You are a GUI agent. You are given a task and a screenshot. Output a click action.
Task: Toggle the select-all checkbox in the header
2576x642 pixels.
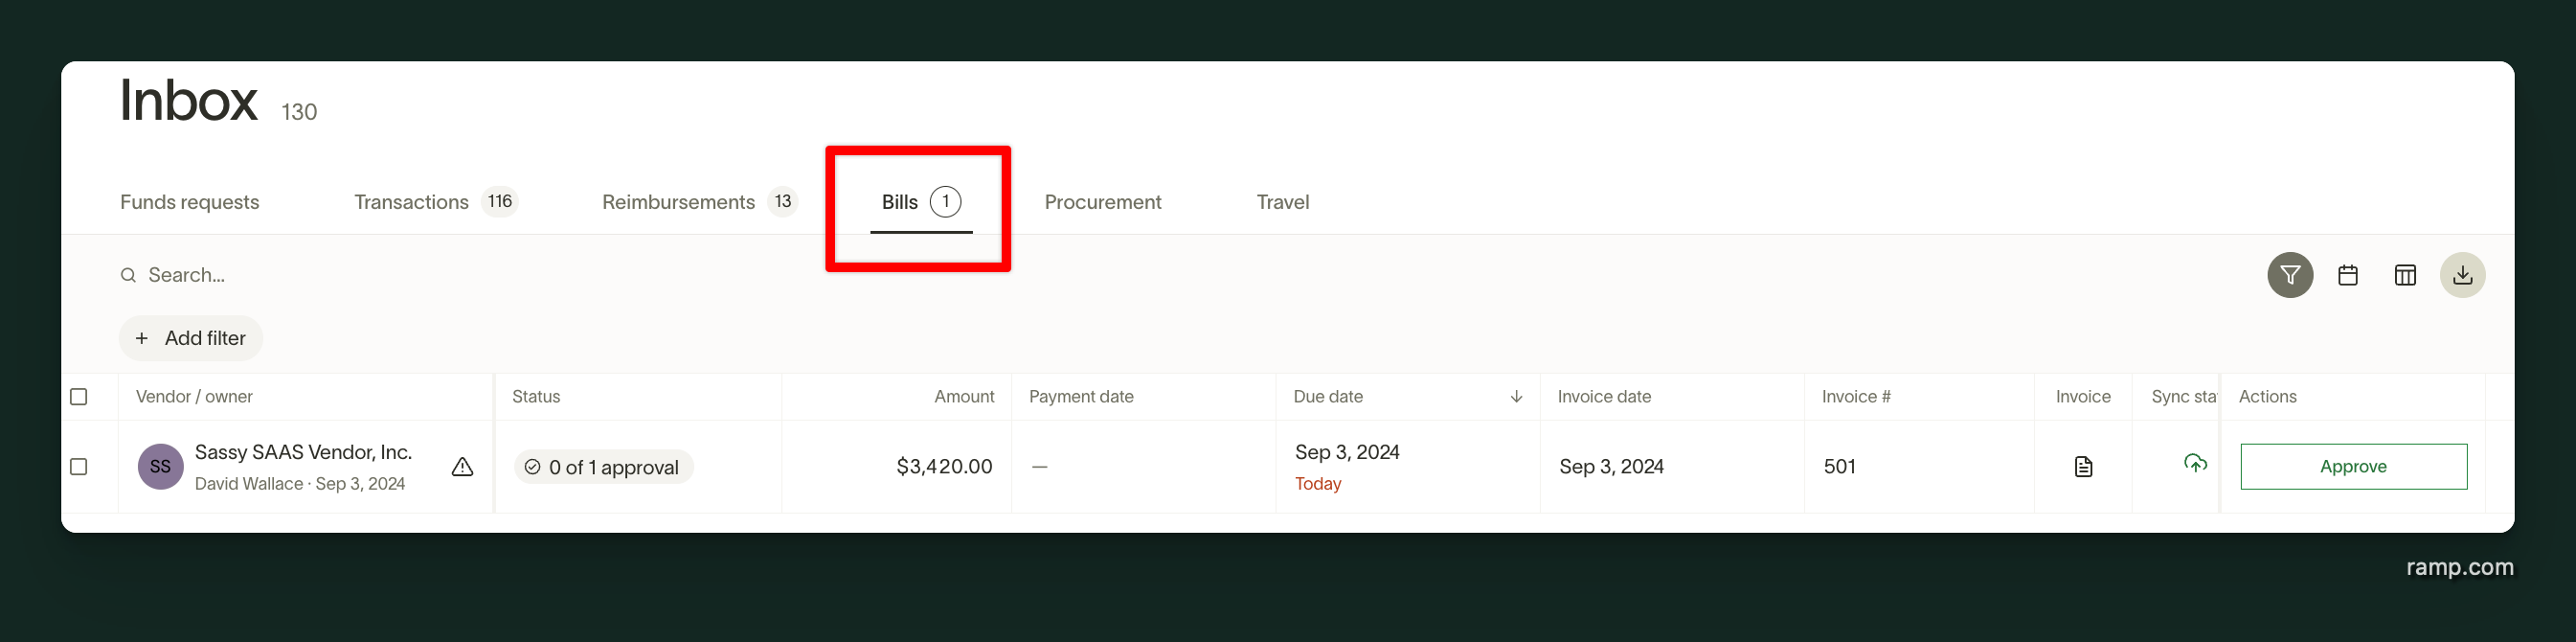pos(78,397)
